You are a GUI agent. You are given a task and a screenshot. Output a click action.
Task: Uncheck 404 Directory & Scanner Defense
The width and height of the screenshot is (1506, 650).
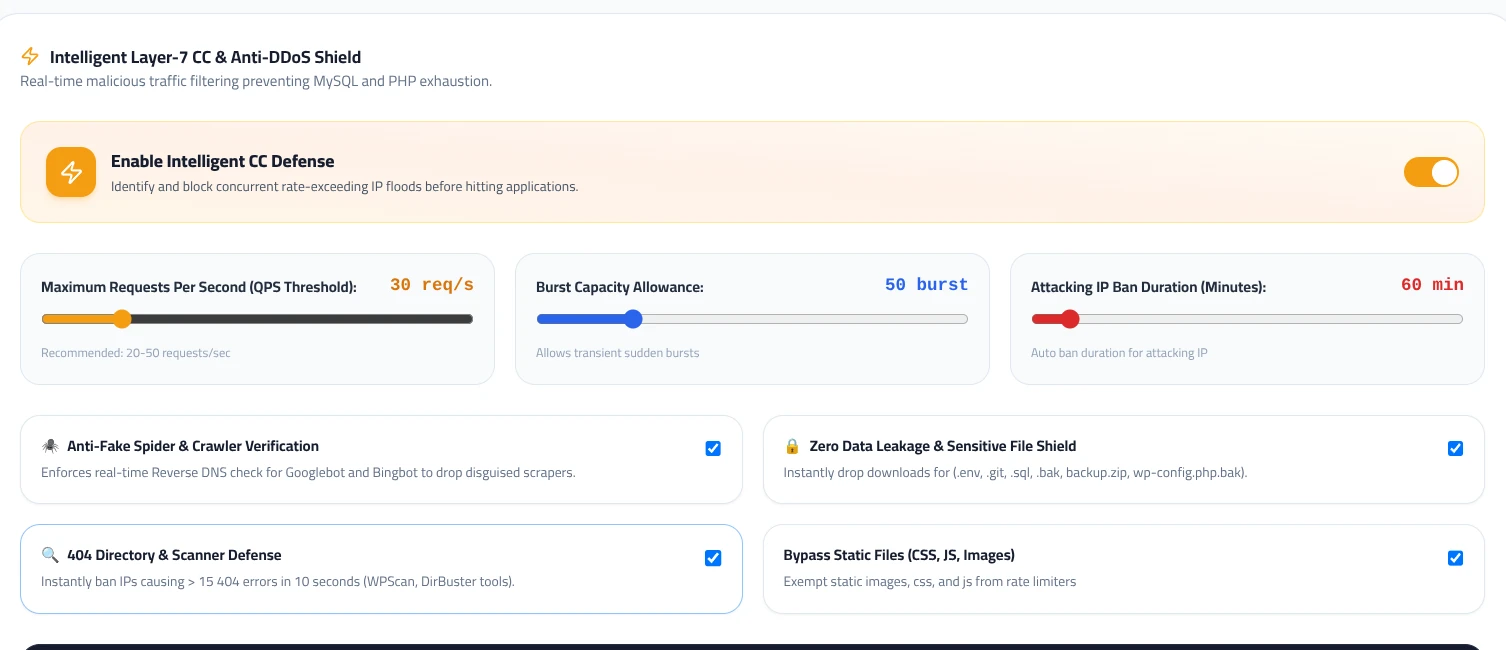tap(713, 558)
